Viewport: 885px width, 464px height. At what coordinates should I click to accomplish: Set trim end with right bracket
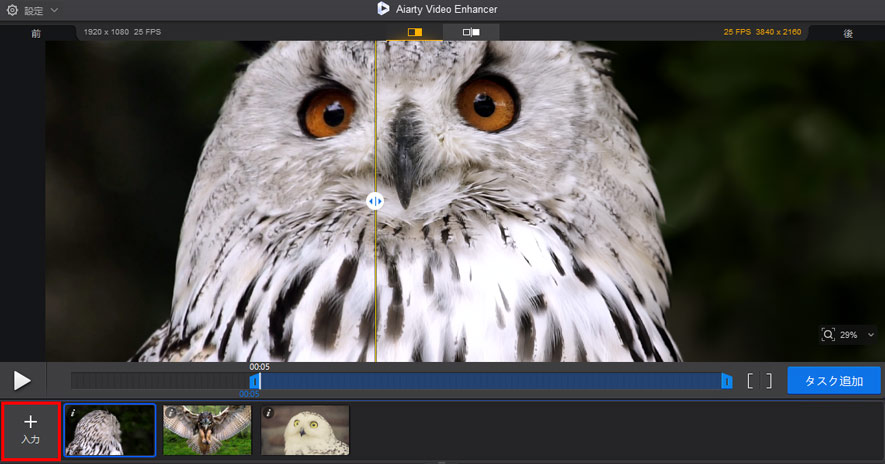(x=769, y=381)
